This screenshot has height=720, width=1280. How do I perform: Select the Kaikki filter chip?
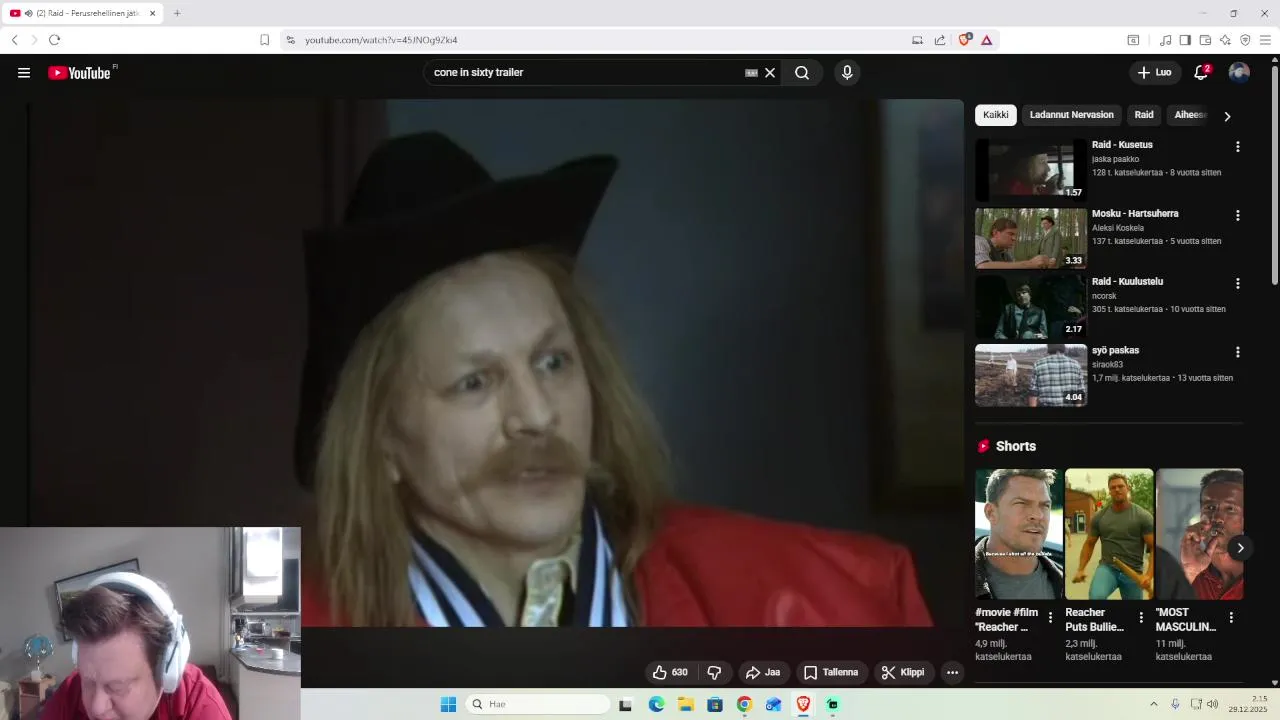pyautogui.click(x=996, y=115)
